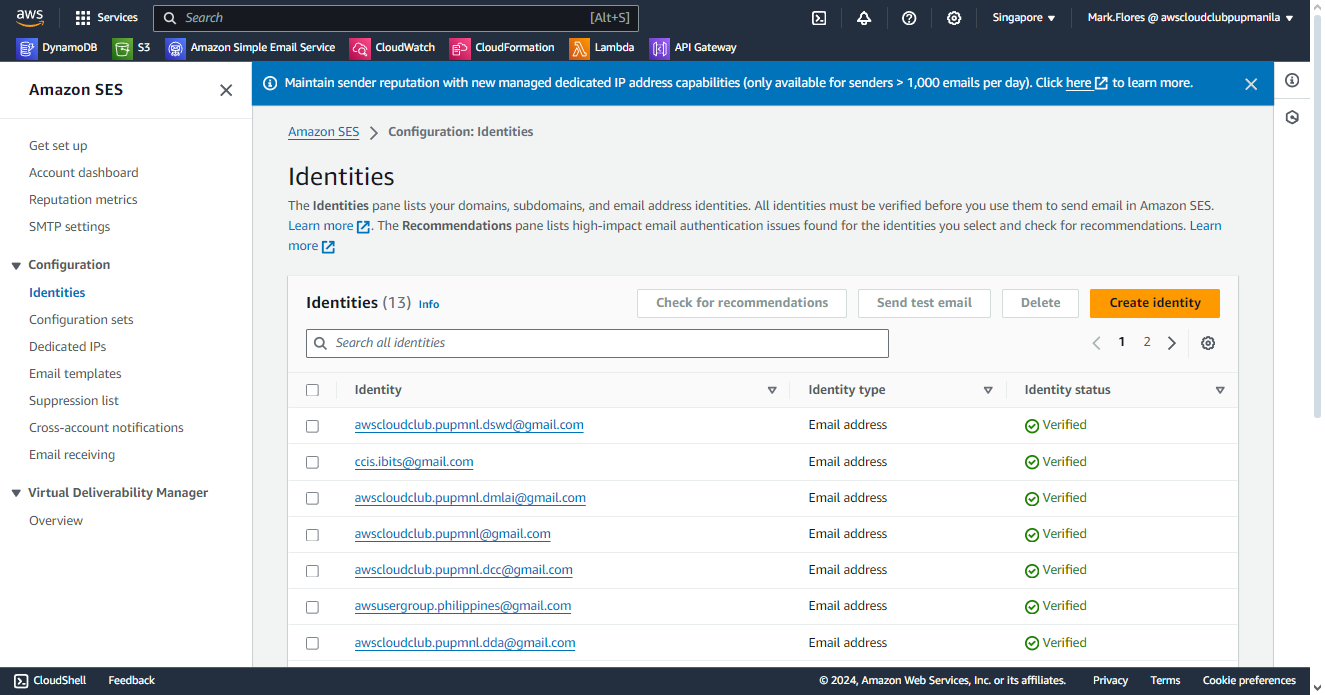Open the info panel icon on right
Screen dimensions: 1325x695
pos(1292,81)
